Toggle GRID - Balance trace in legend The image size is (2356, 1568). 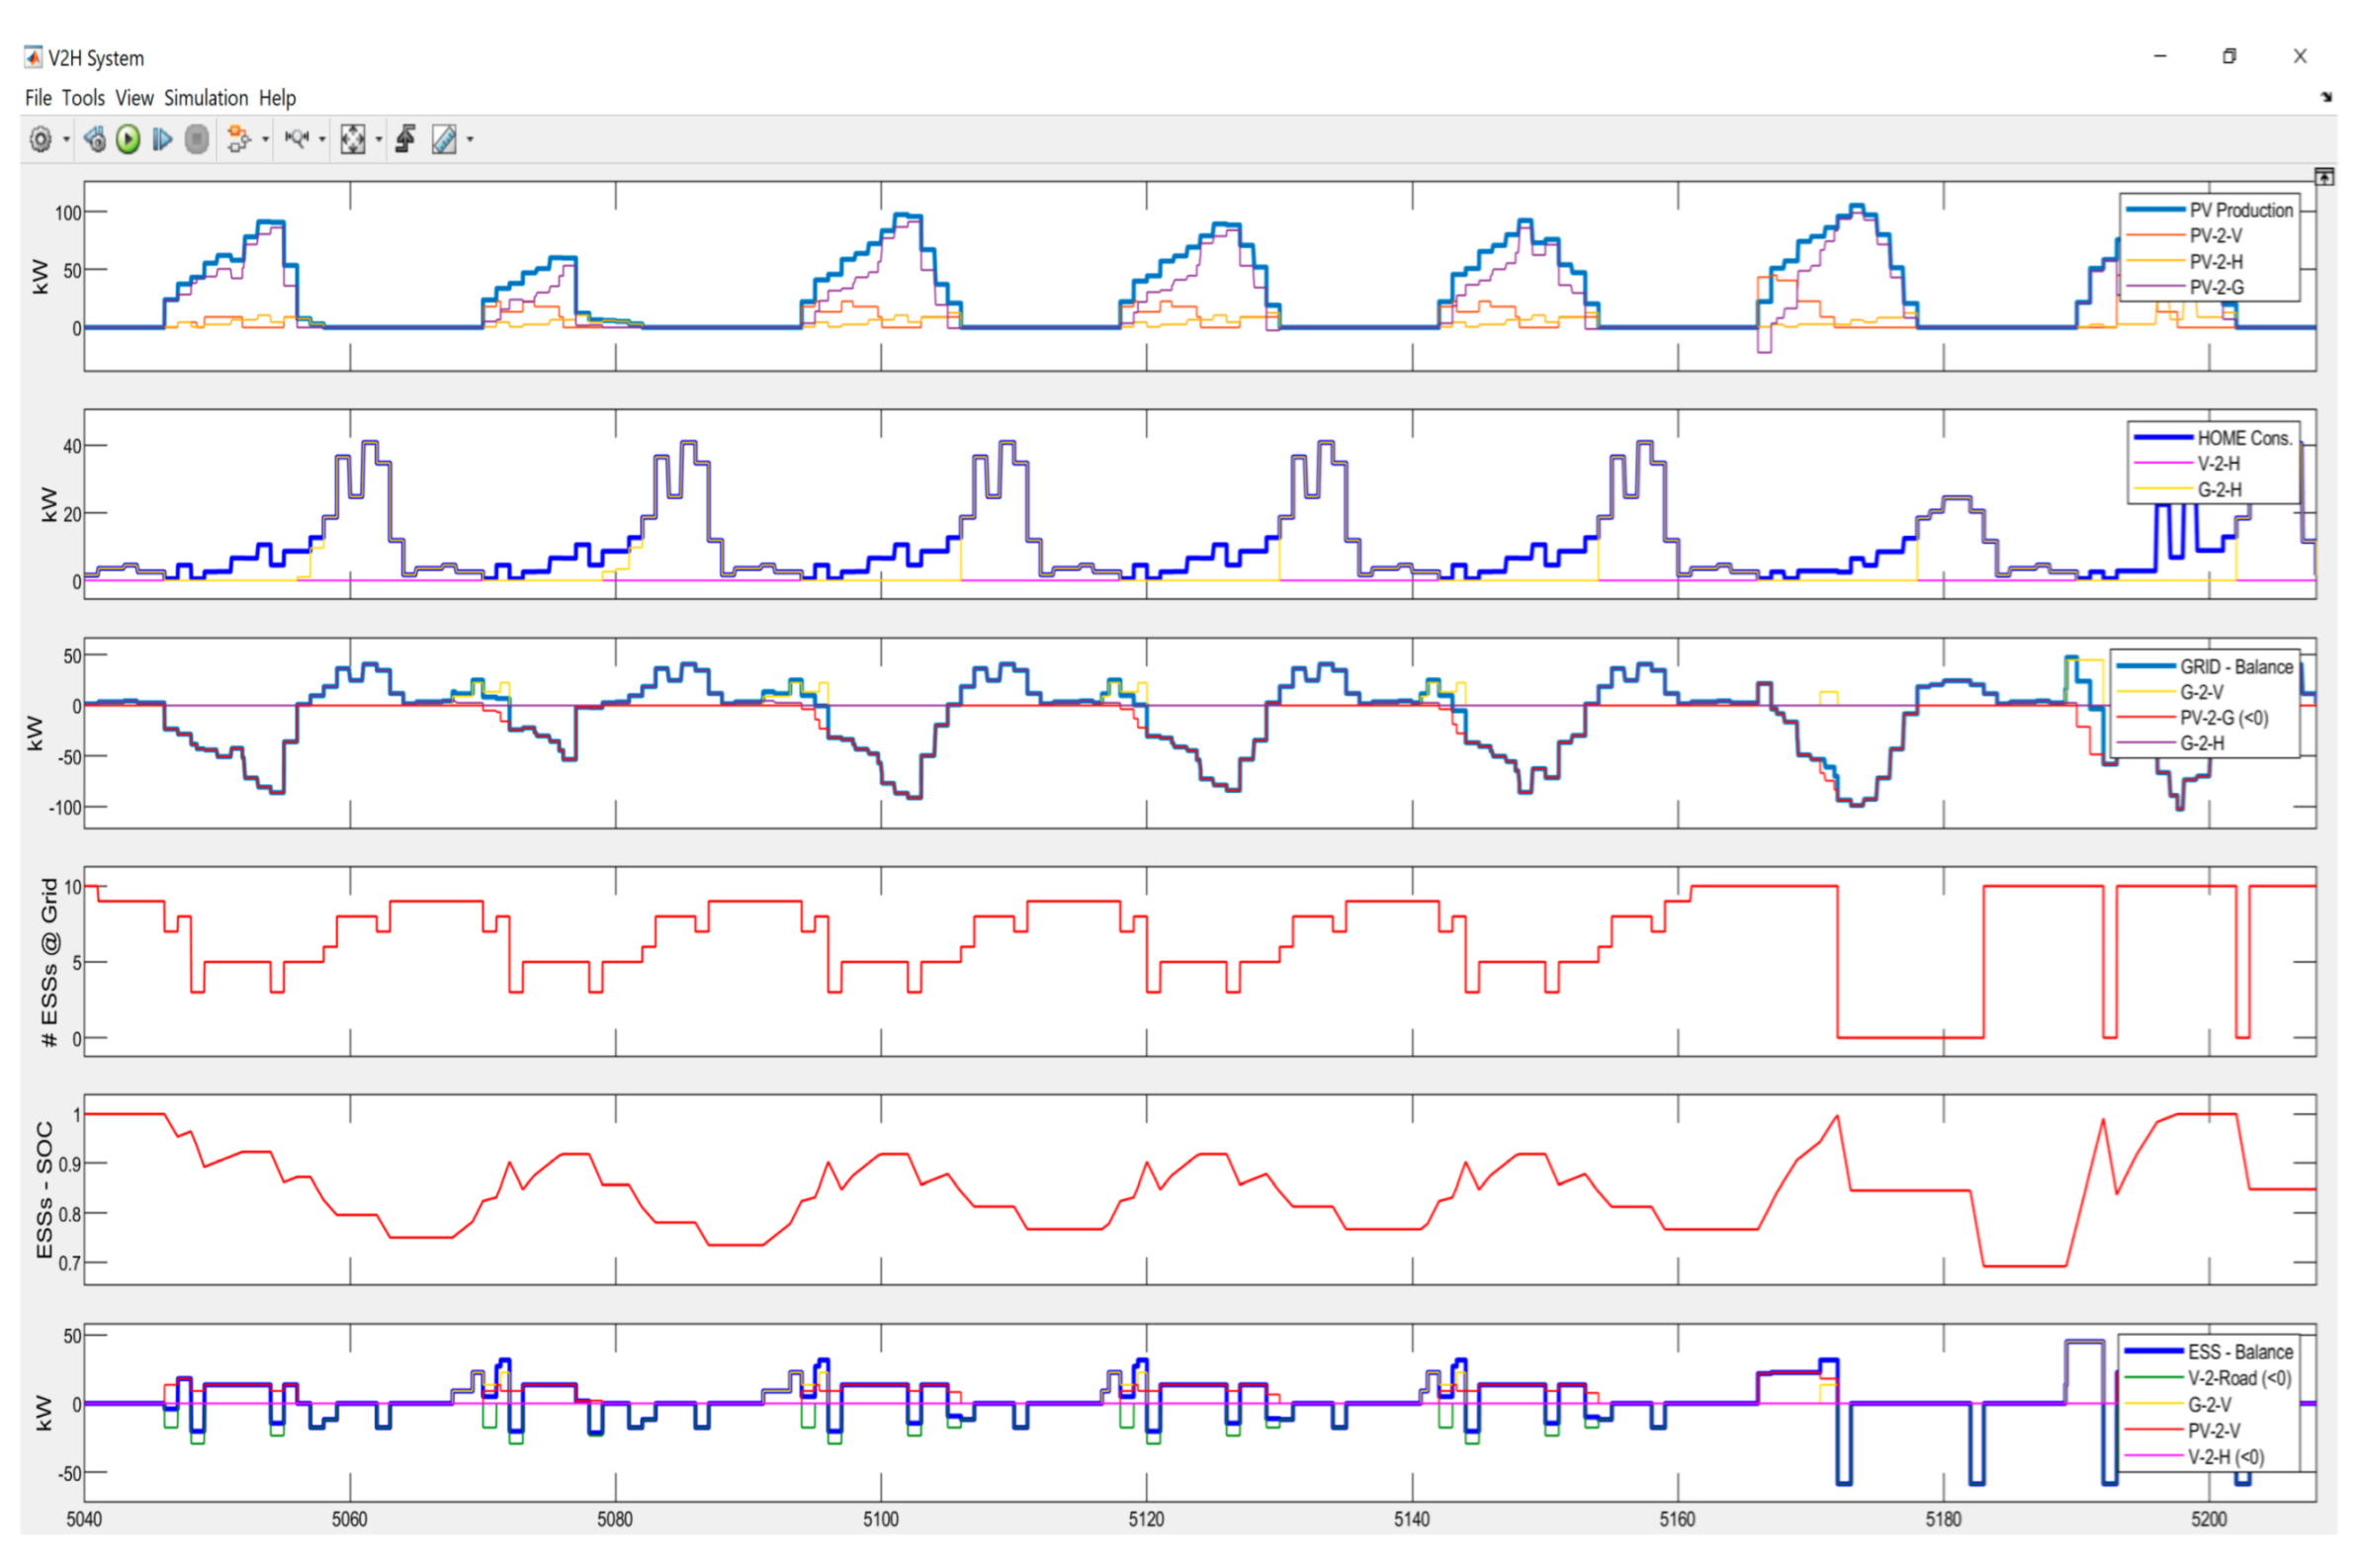pos(2236,667)
